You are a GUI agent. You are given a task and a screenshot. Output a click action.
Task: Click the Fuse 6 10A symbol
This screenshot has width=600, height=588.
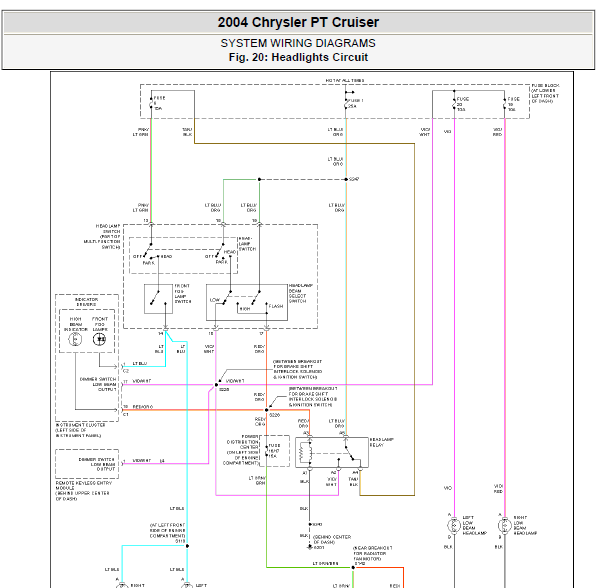(151, 103)
